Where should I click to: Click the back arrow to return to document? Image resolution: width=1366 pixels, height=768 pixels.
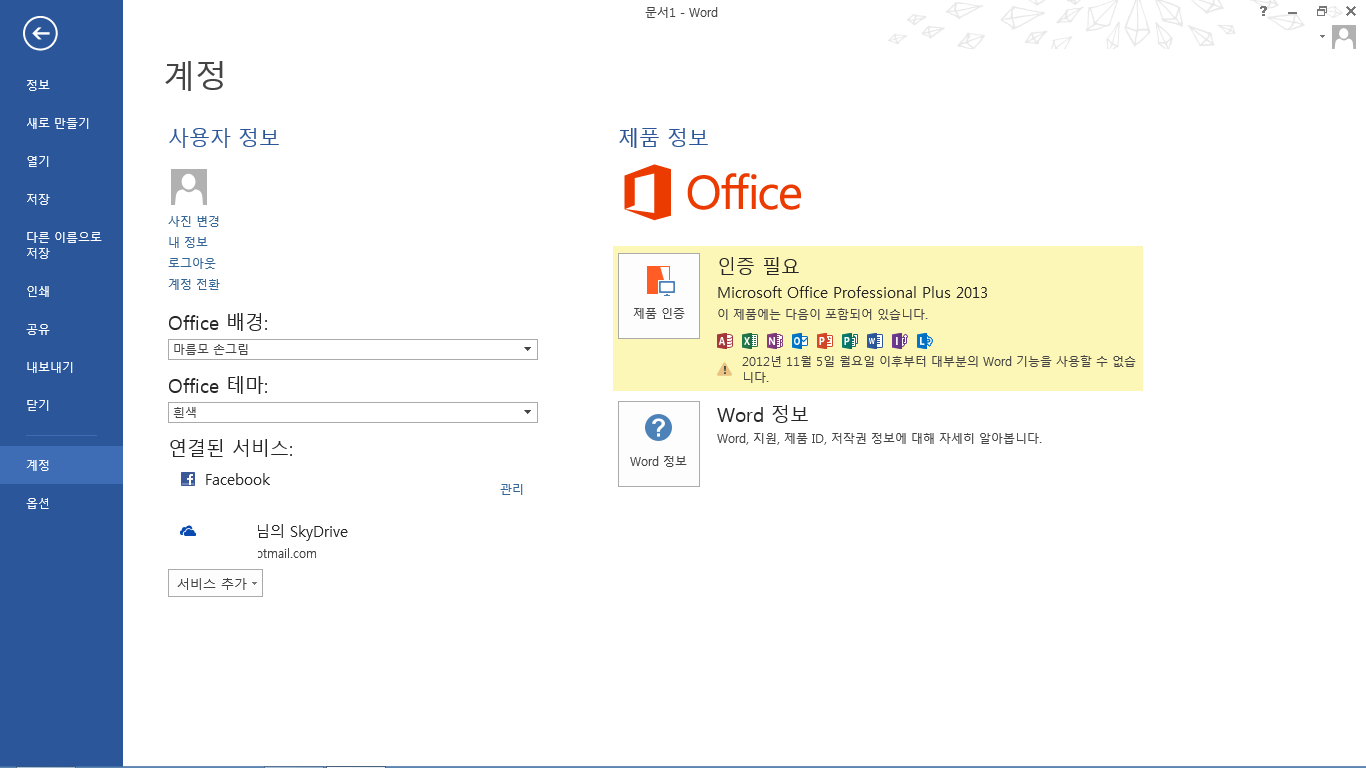click(41, 34)
